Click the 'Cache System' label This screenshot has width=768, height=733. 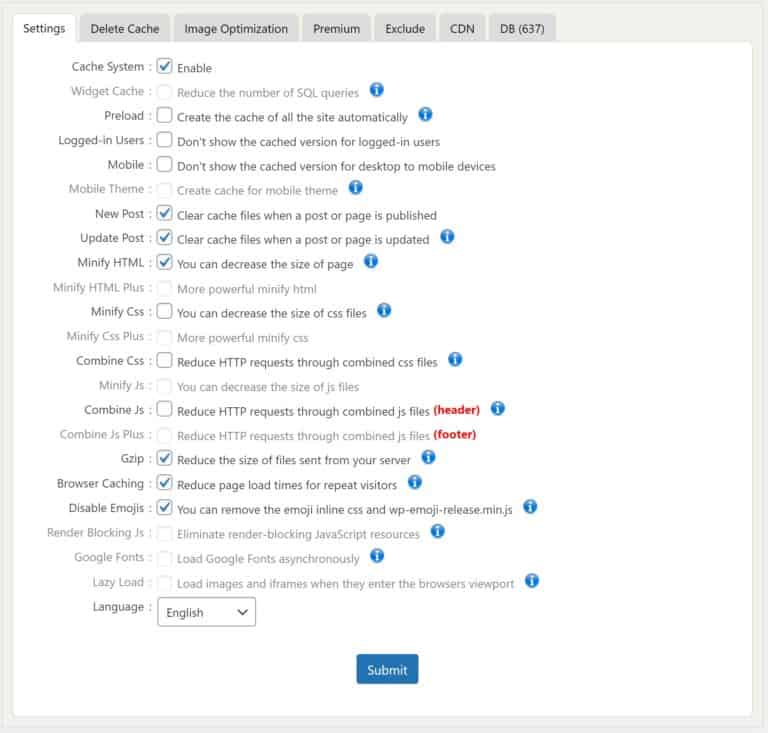108,67
